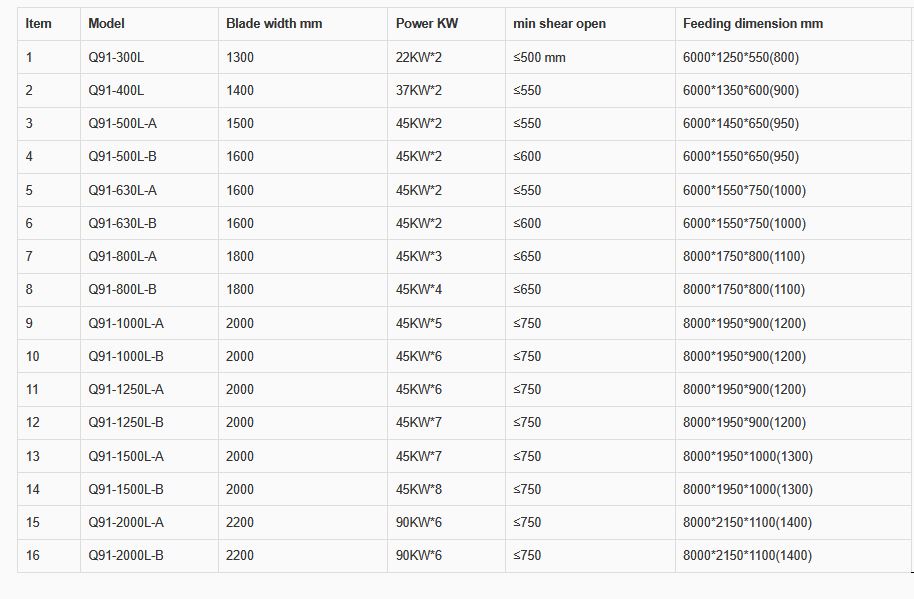The height and width of the screenshot is (599, 914).
Task: Click the "Power KW" column header
Action: click(427, 23)
